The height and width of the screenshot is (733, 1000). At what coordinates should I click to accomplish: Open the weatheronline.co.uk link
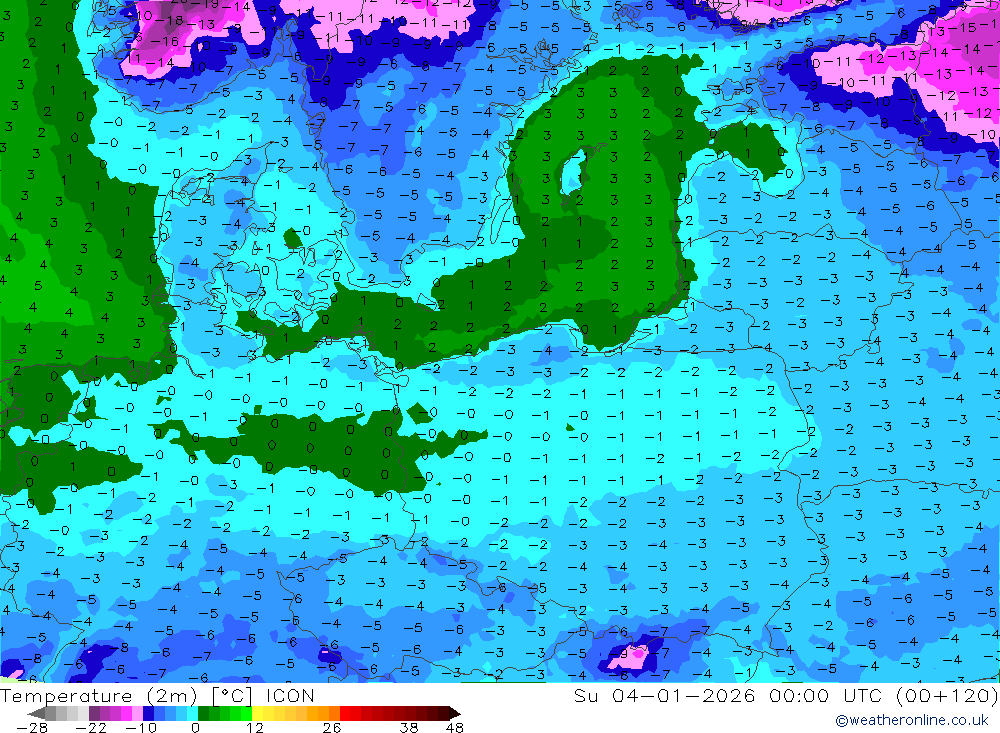coord(912,720)
